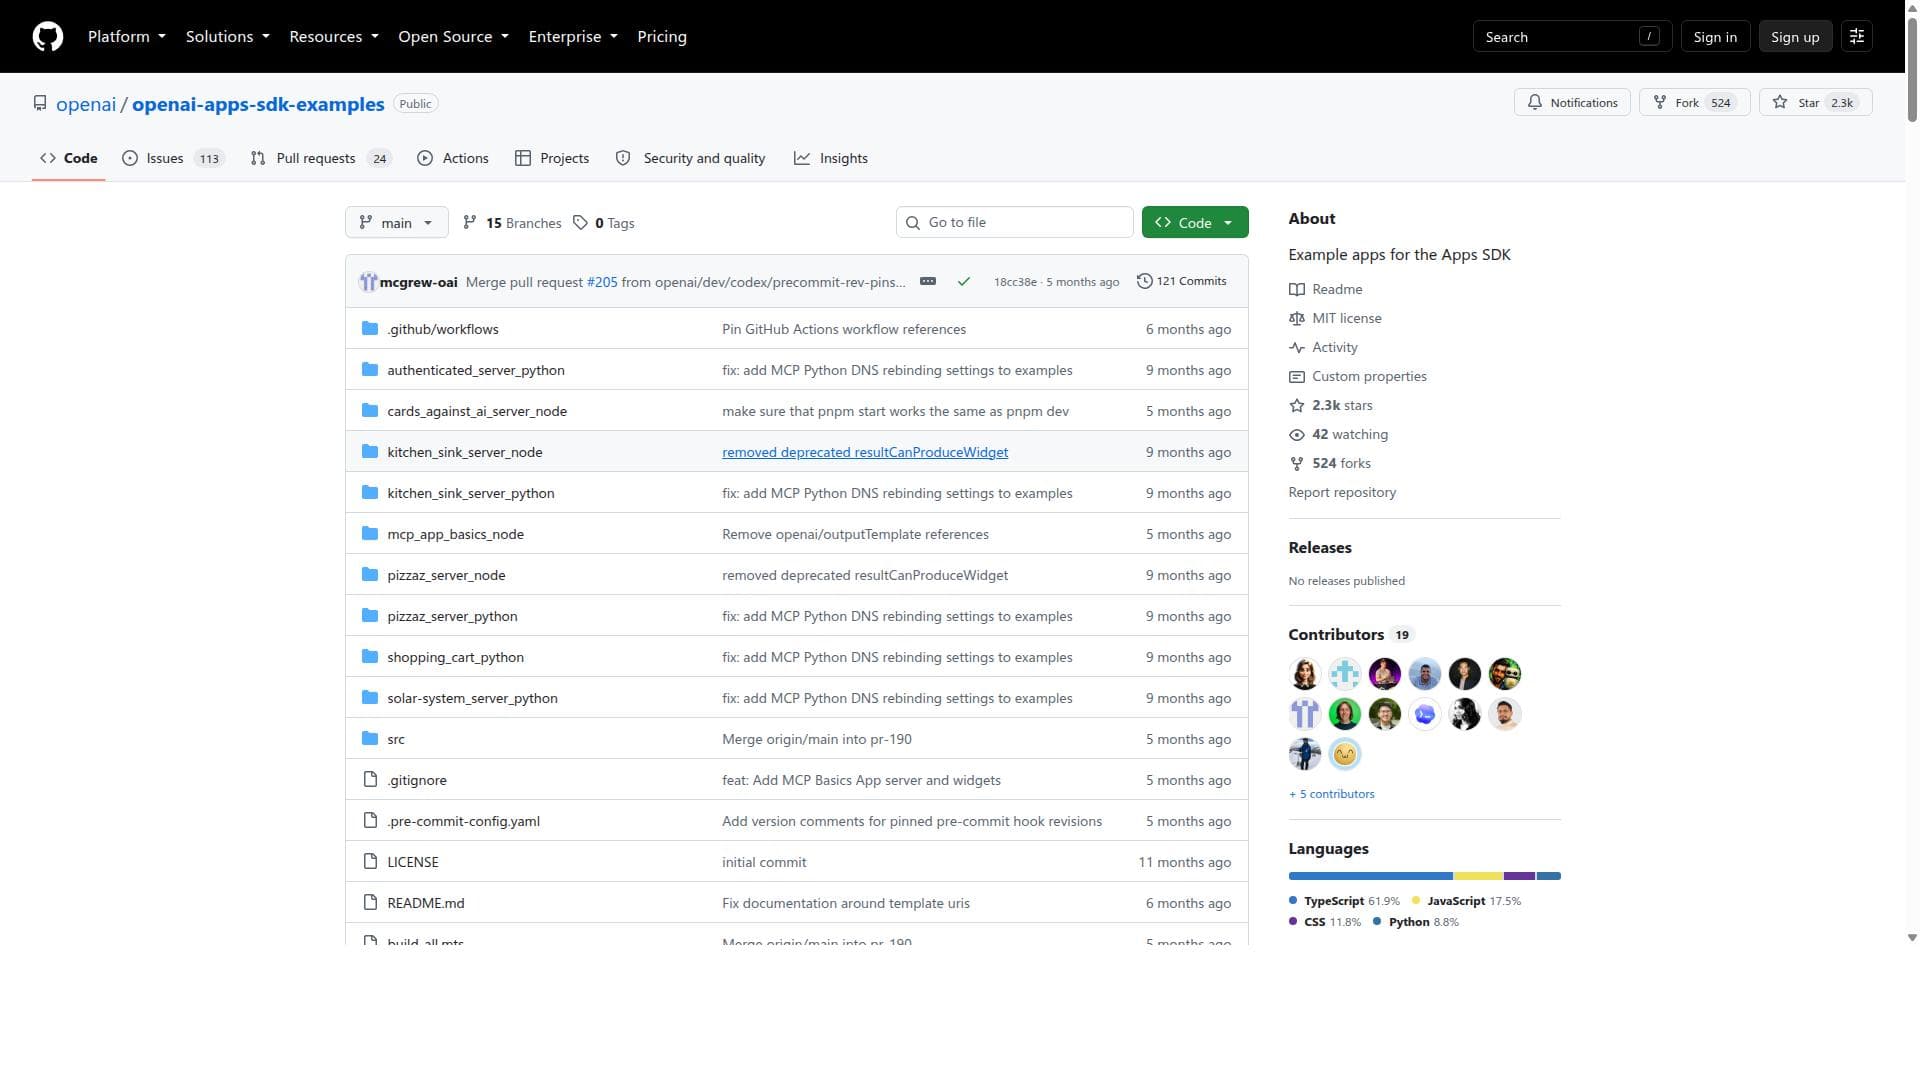The height and width of the screenshot is (1080, 1920).
Task: Click the folder icon for kitchen_sink_server_node
Action: 370,452
